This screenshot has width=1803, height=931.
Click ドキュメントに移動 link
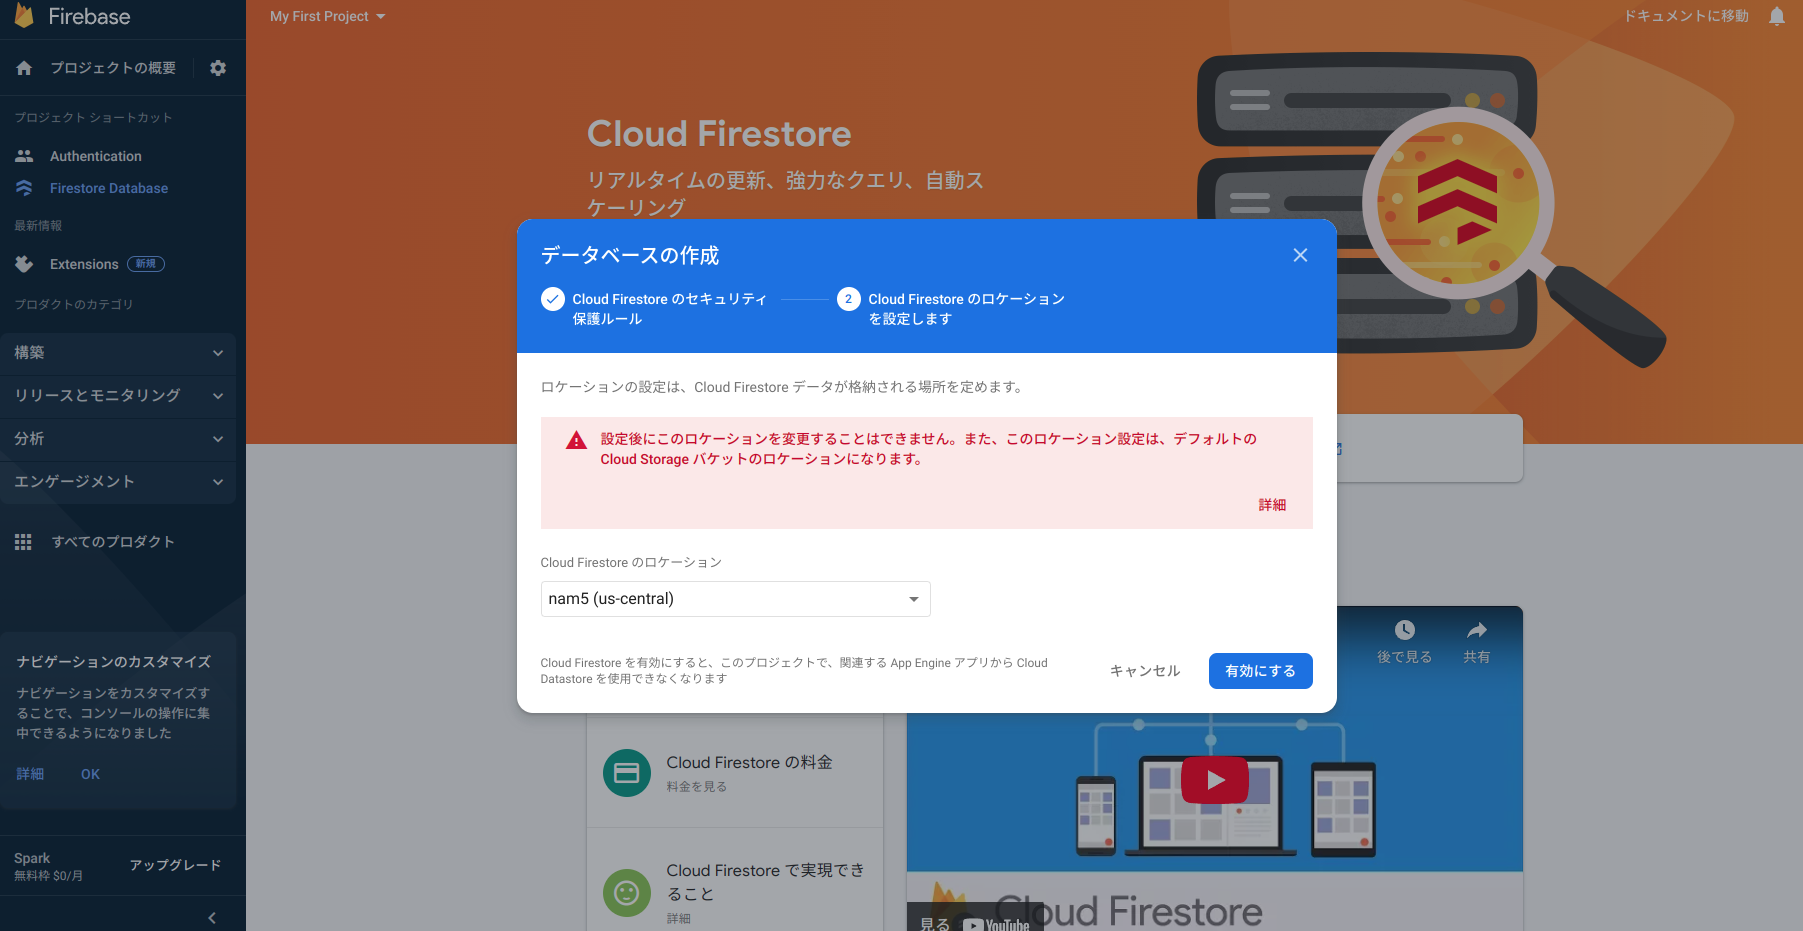[x=1686, y=16]
